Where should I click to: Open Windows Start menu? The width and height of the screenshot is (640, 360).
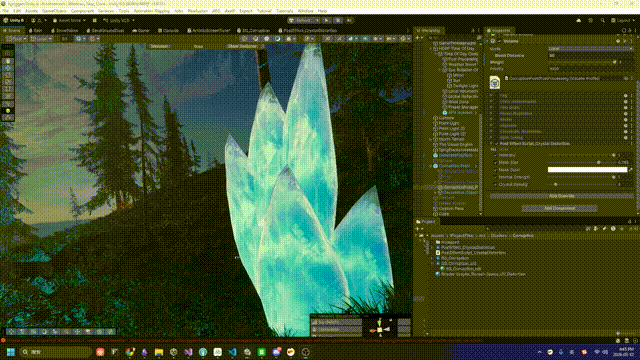(x=11, y=352)
